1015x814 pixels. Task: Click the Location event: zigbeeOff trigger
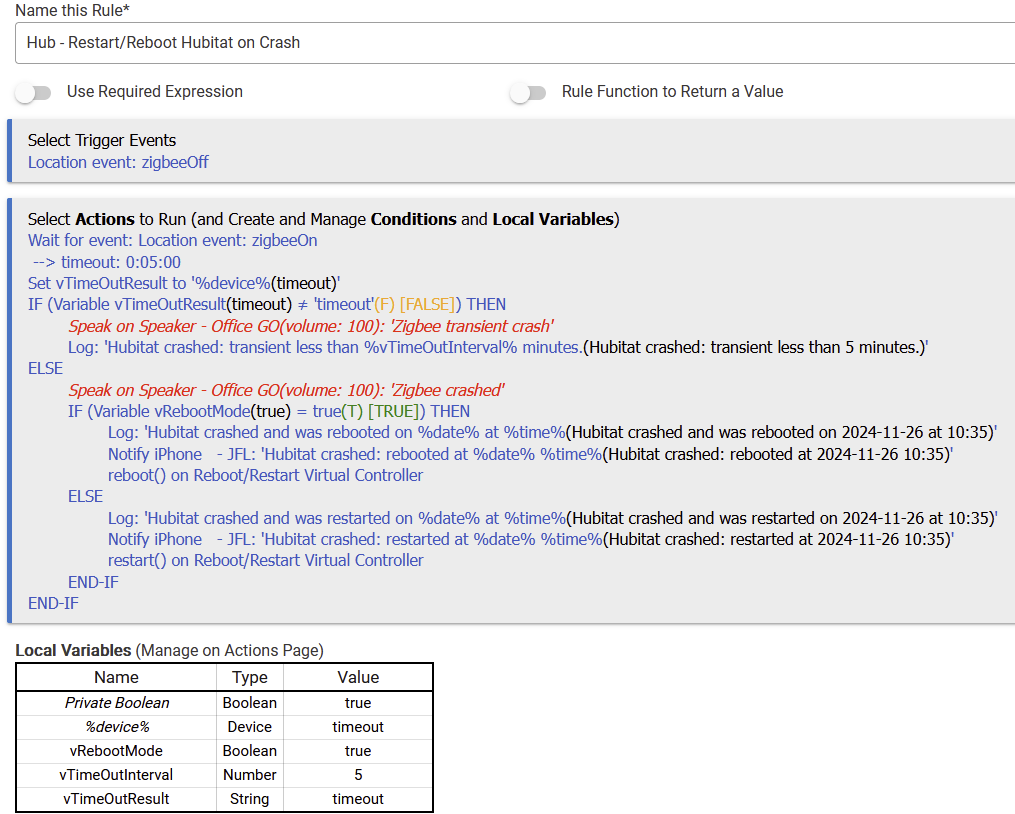pyautogui.click(x=118, y=162)
